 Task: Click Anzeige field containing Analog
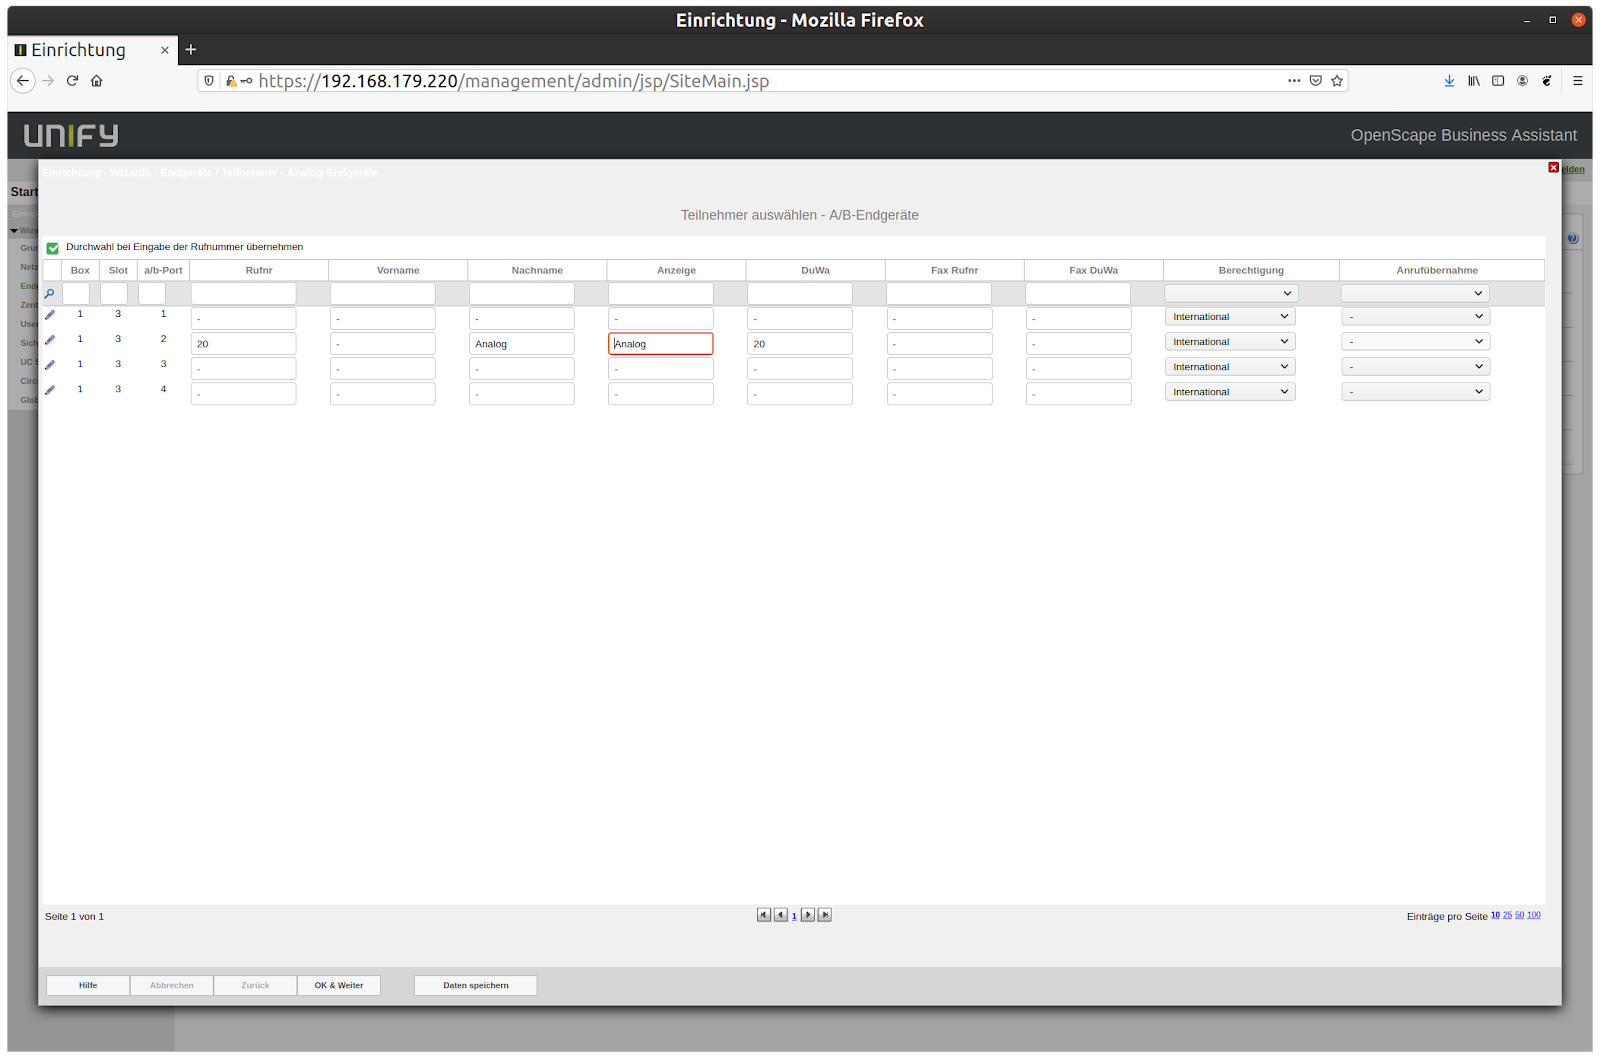[661, 343]
